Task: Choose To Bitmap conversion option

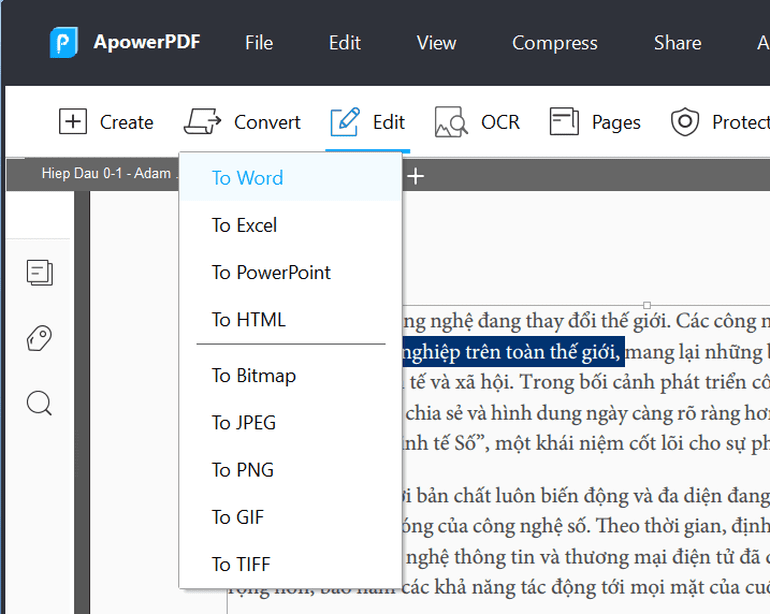Action: [291, 375]
